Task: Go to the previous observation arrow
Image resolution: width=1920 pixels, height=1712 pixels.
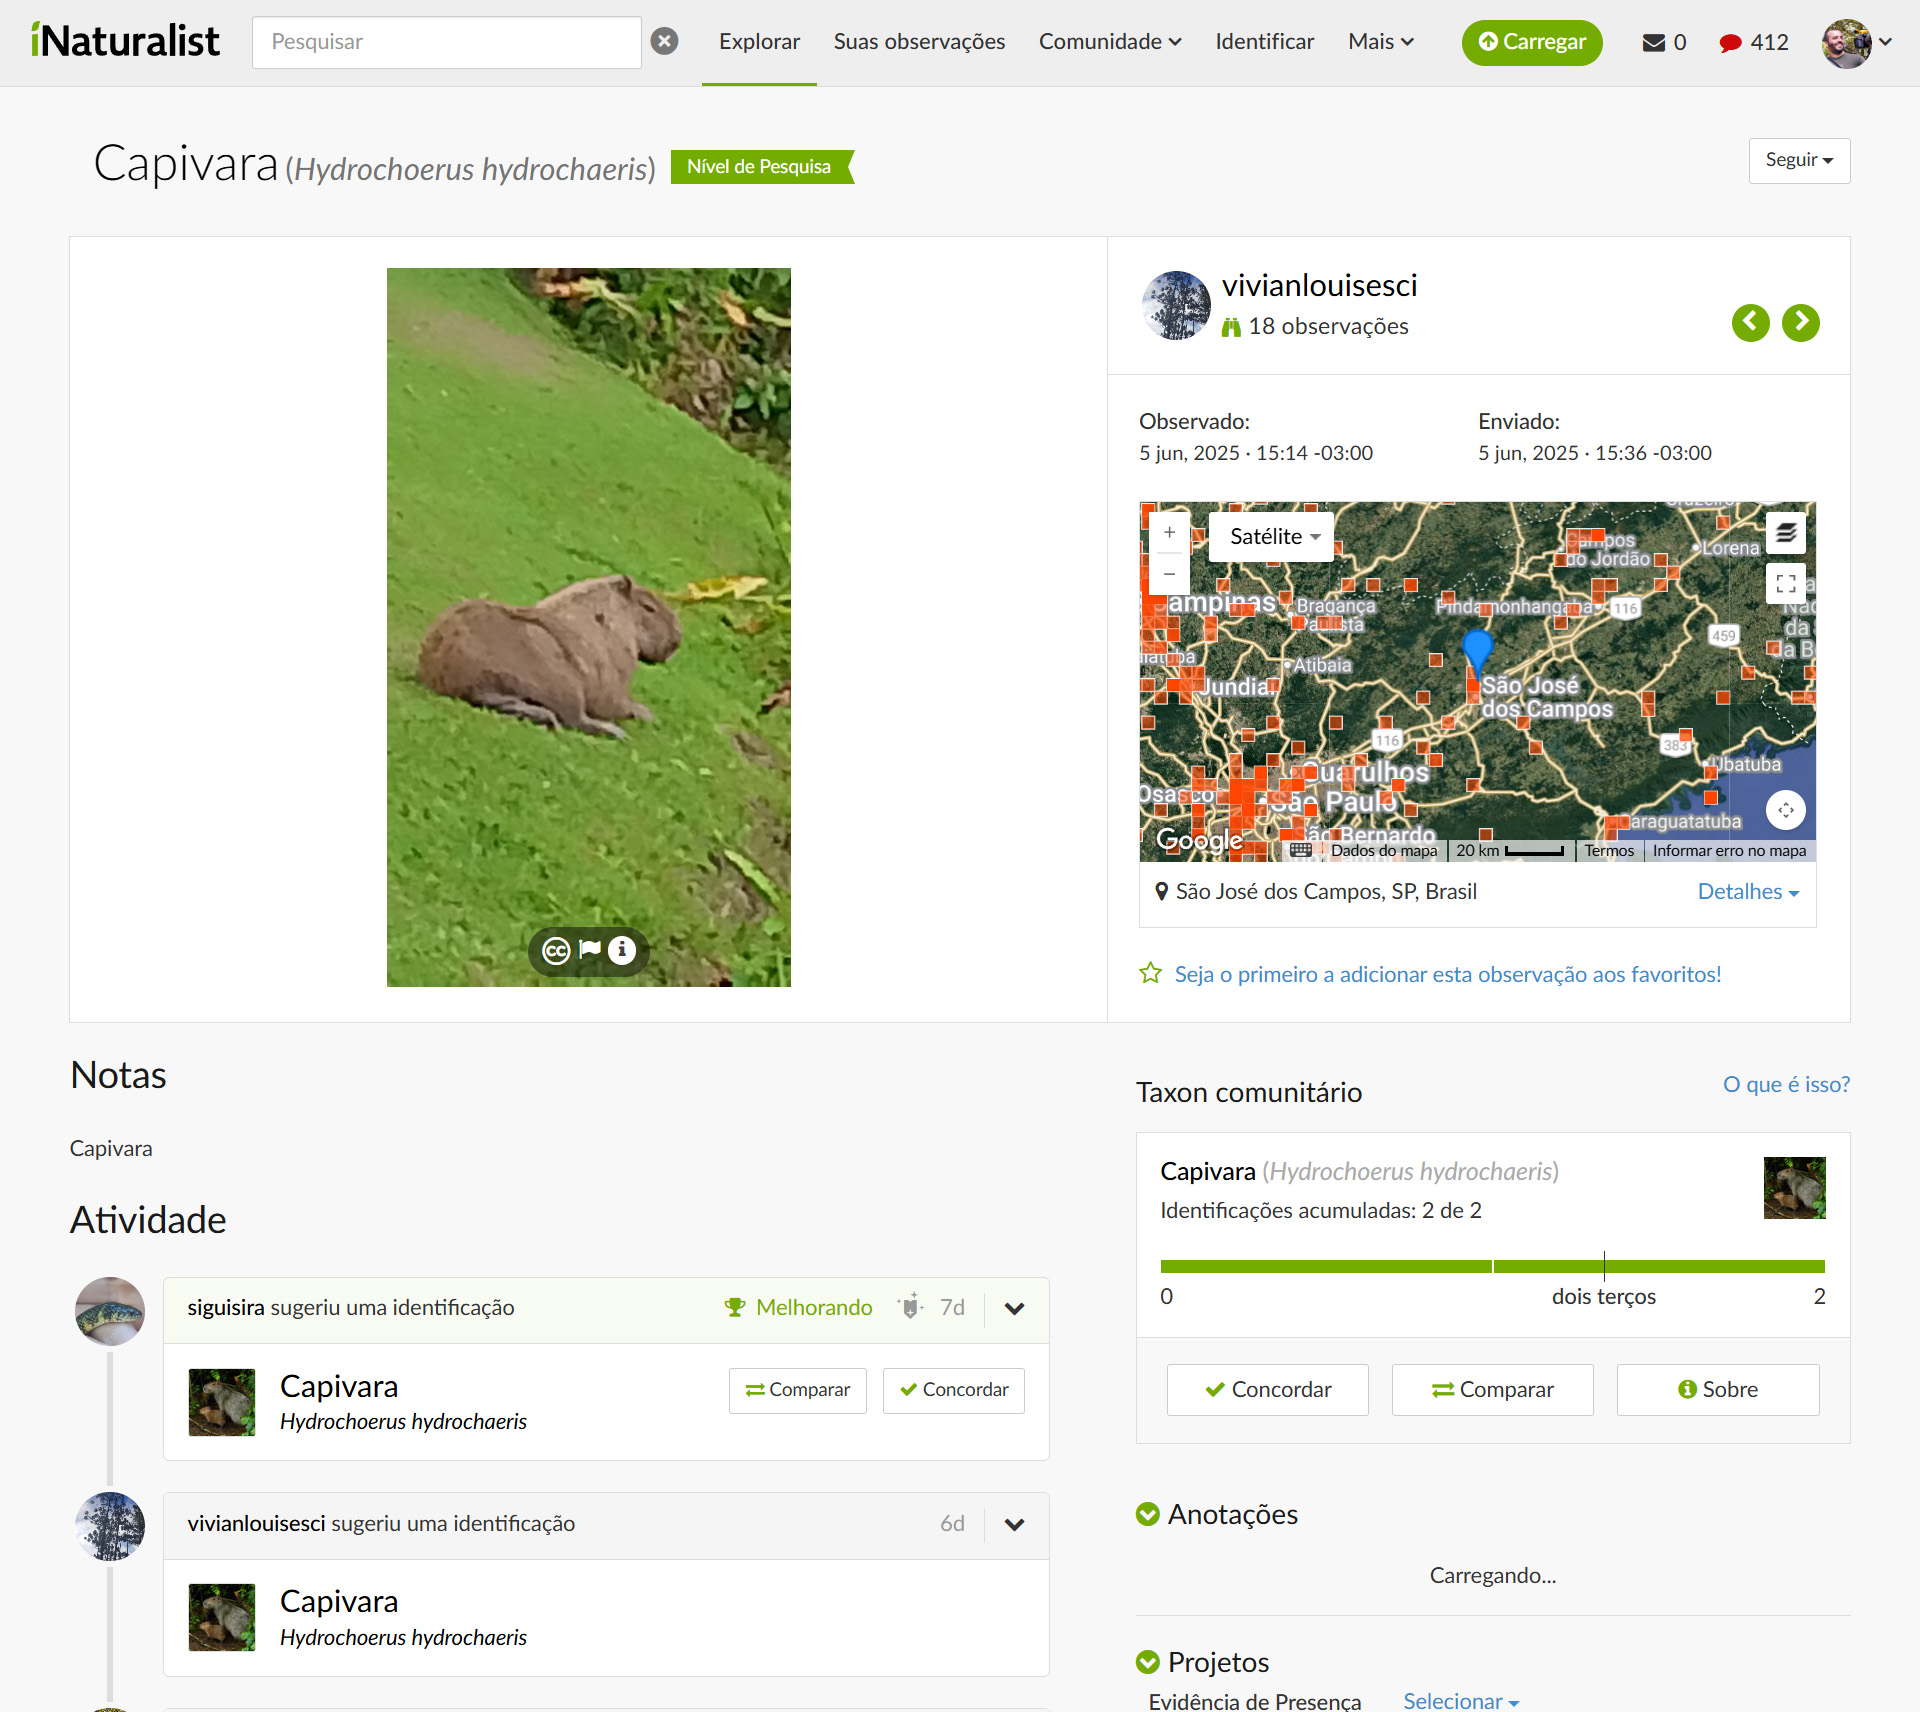Action: [1750, 323]
